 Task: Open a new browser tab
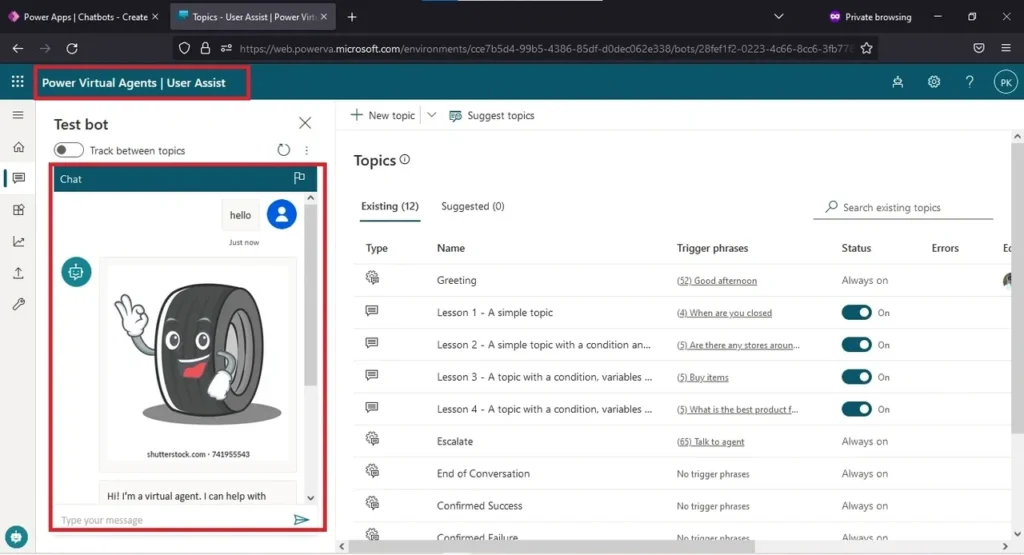click(x=352, y=17)
